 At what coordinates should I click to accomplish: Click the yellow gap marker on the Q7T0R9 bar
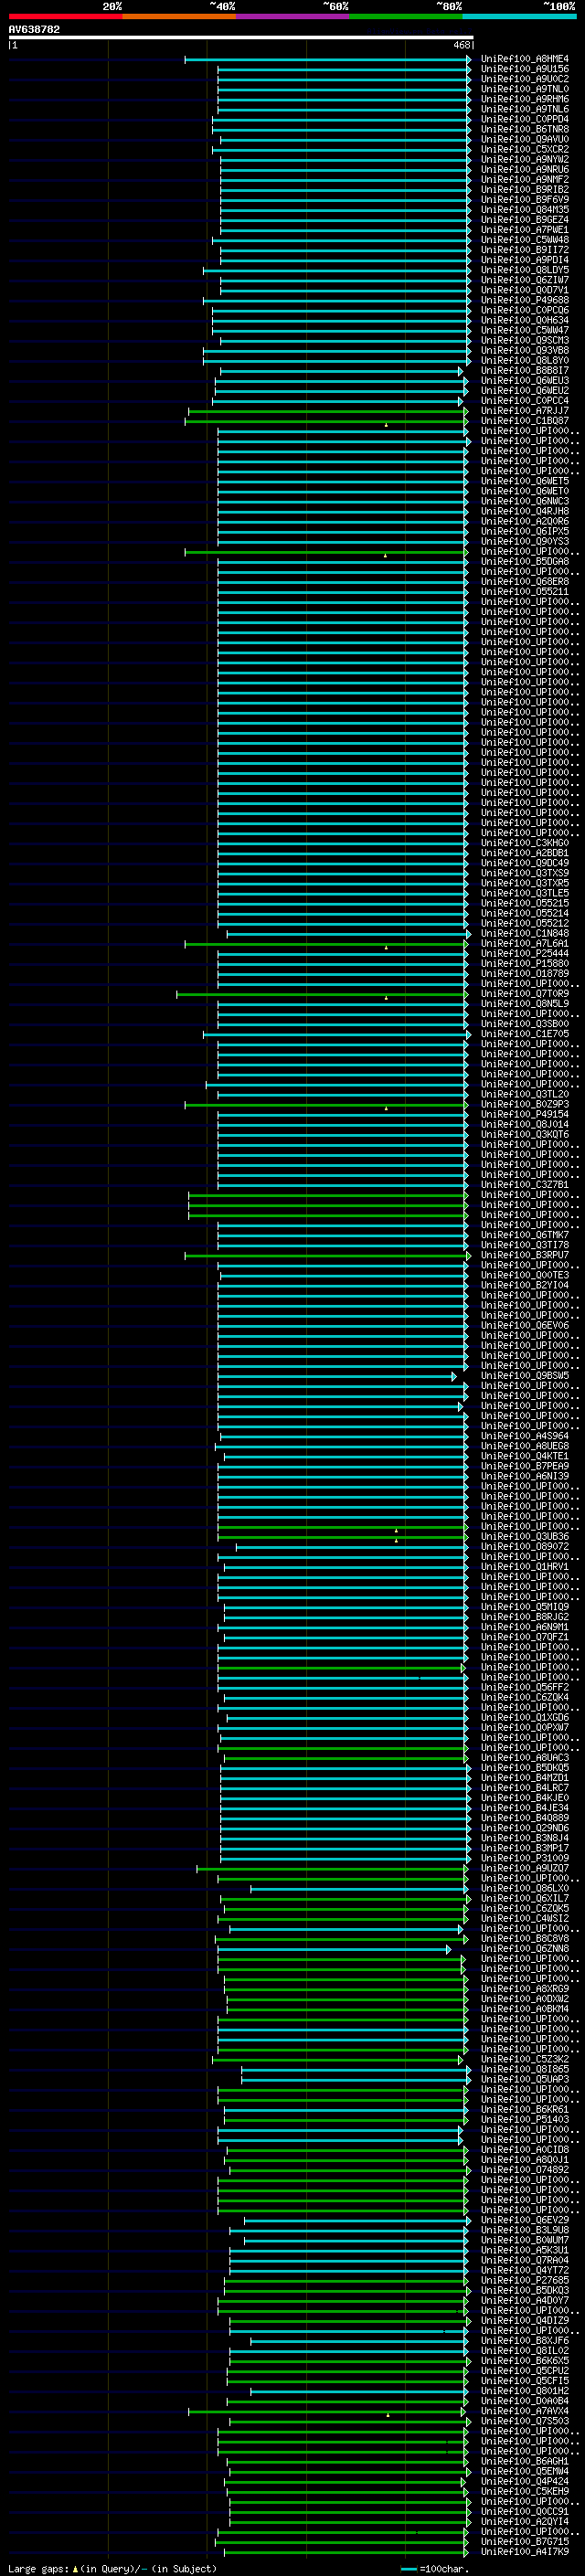(x=386, y=997)
